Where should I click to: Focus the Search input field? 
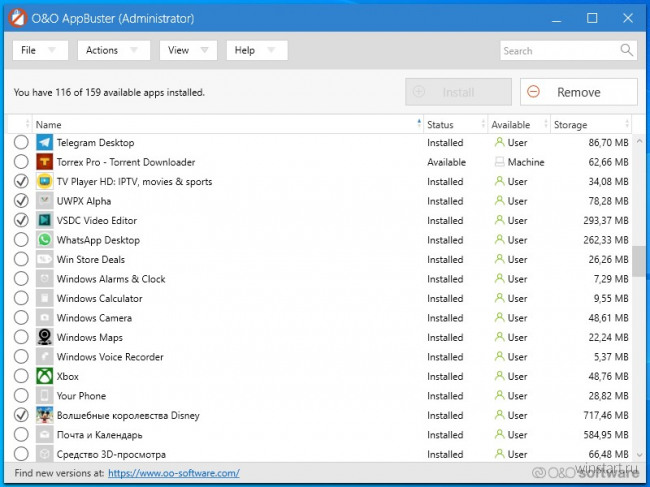(568, 51)
